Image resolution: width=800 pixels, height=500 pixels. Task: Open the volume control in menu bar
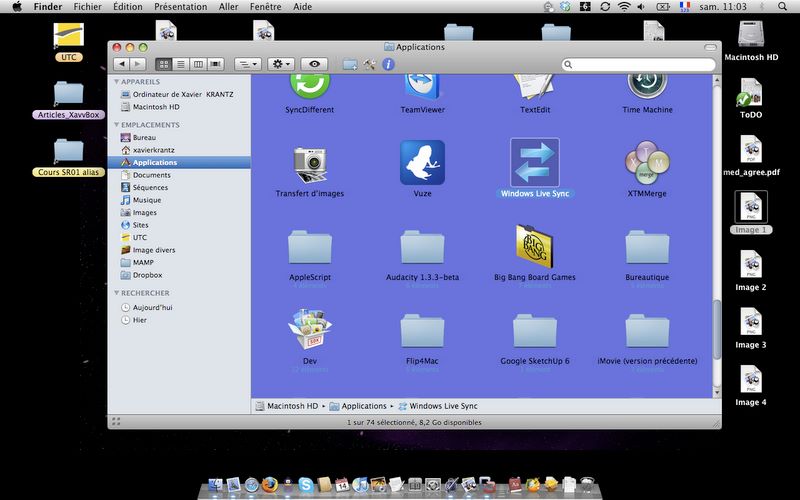coord(641,7)
